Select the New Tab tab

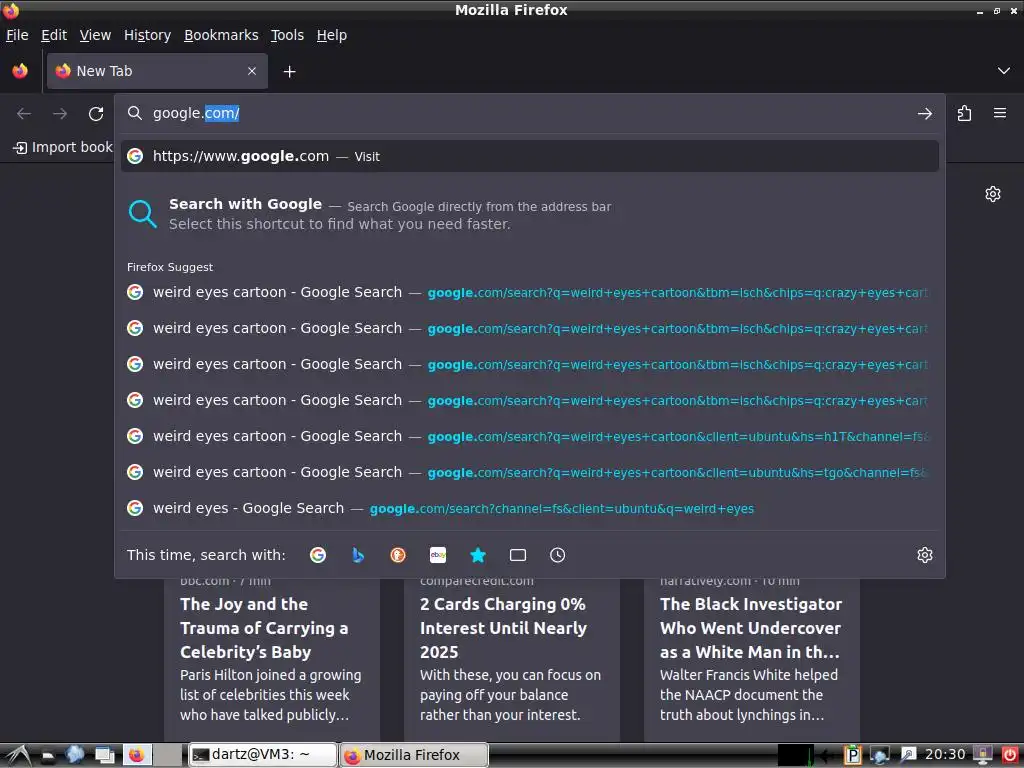point(157,71)
